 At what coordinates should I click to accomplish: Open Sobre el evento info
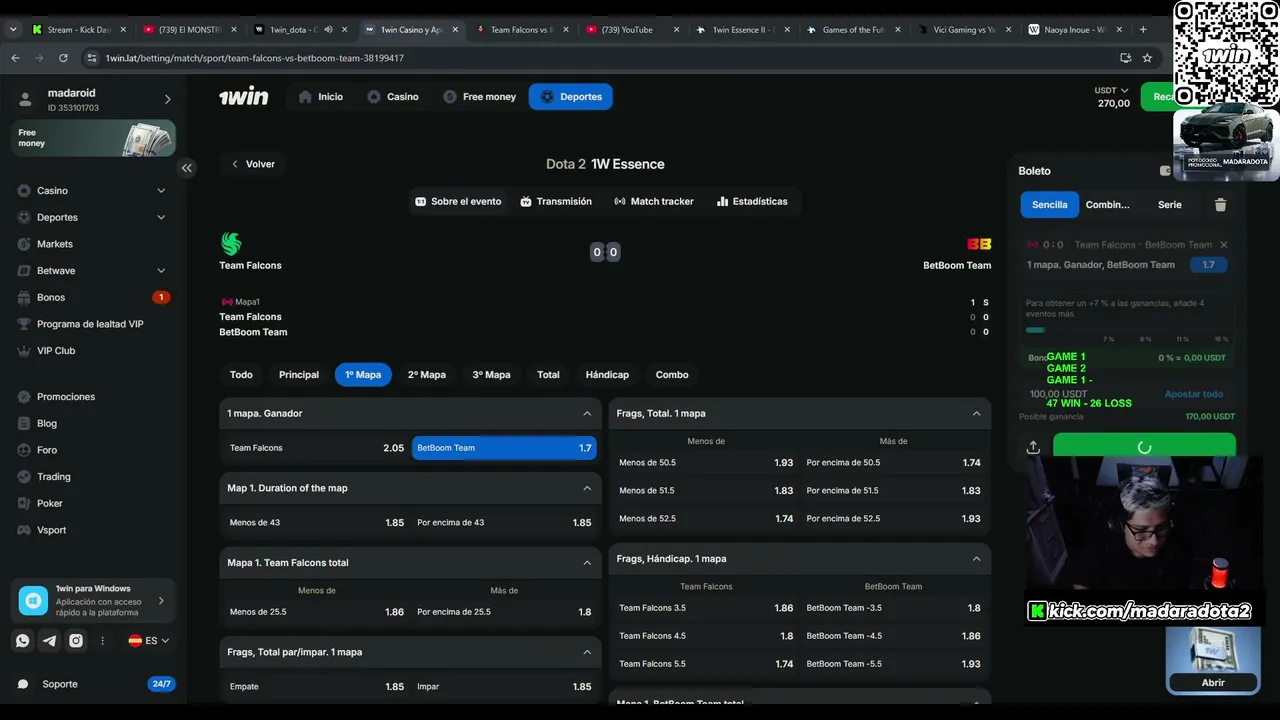458,202
